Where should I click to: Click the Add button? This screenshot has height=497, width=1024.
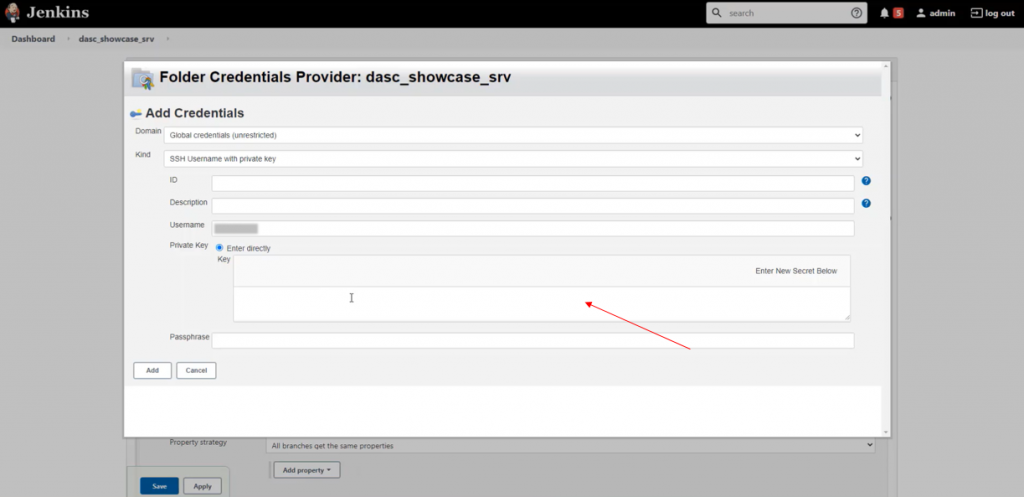pos(152,370)
